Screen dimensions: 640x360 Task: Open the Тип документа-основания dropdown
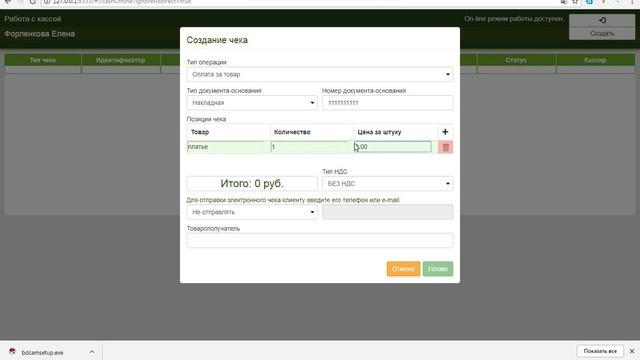(x=252, y=103)
